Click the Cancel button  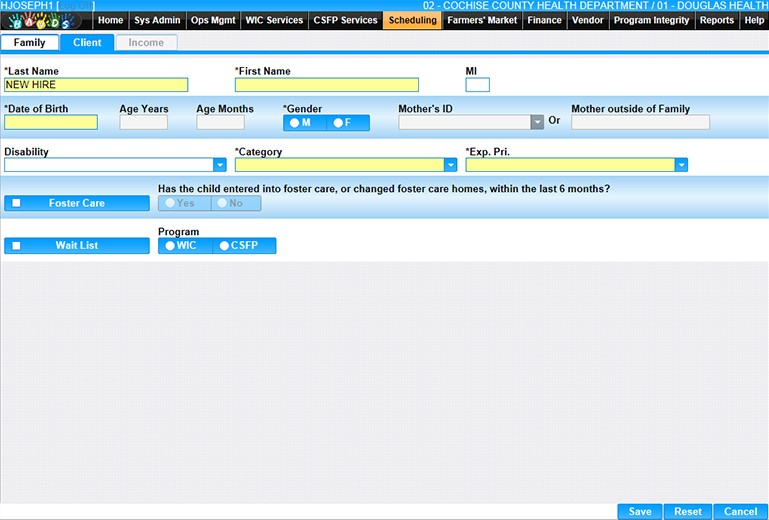[740, 511]
